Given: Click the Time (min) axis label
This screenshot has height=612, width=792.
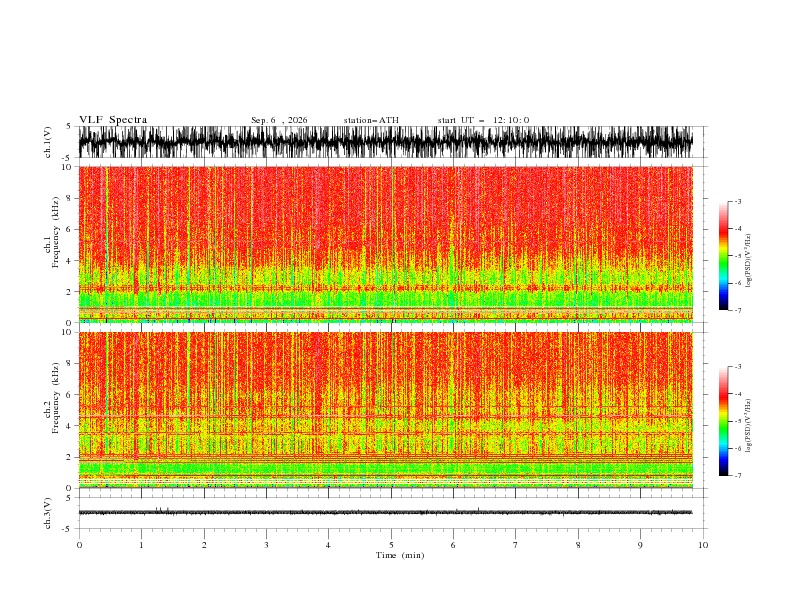Looking at the screenshot, I should (x=400, y=555).
